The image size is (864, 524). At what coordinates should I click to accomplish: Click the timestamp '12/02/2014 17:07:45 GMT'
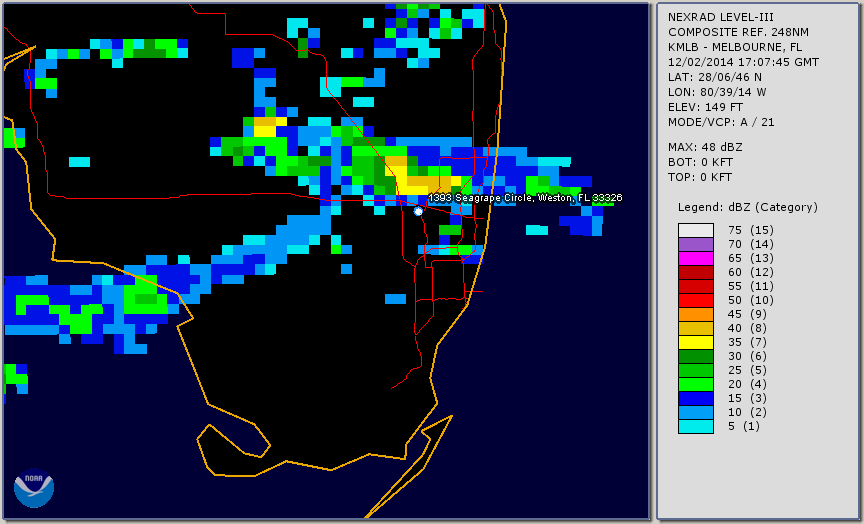pyautogui.click(x=743, y=62)
